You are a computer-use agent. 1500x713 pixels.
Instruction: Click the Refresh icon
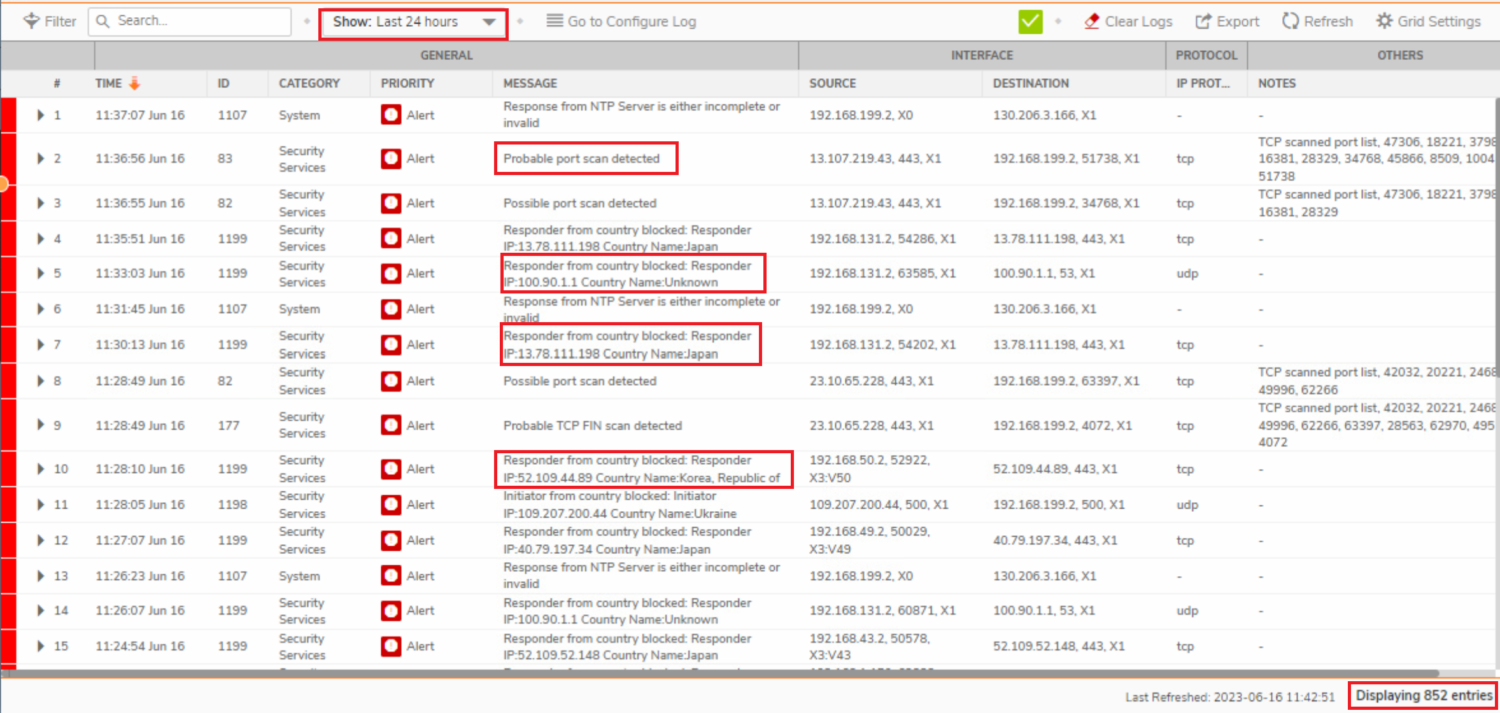coord(1290,21)
